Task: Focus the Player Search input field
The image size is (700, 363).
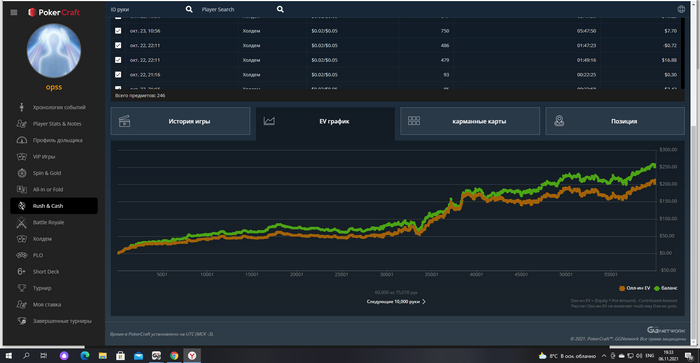Action: point(238,9)
